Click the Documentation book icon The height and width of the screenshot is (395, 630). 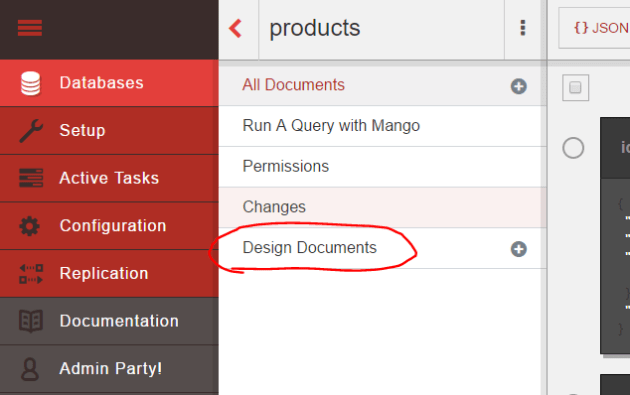31,321
